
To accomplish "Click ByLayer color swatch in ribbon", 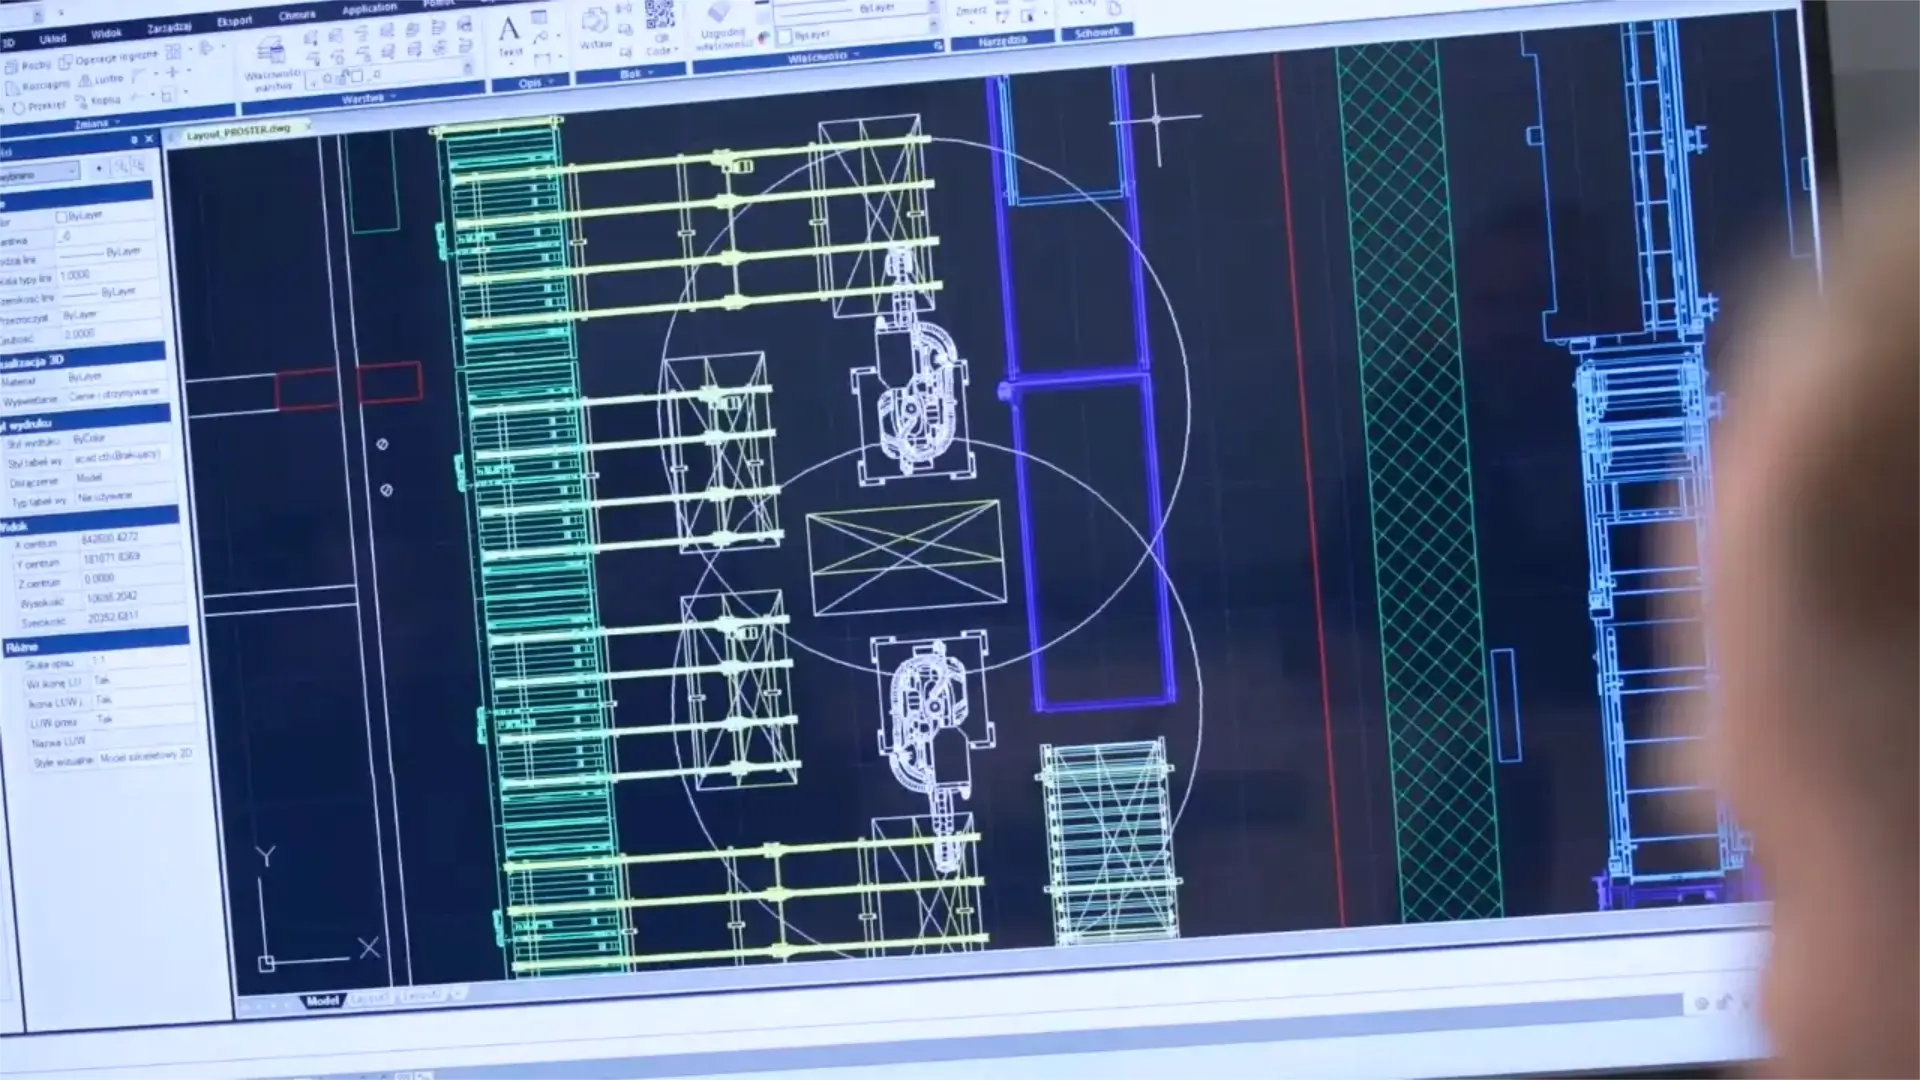I will pos(785,37).
